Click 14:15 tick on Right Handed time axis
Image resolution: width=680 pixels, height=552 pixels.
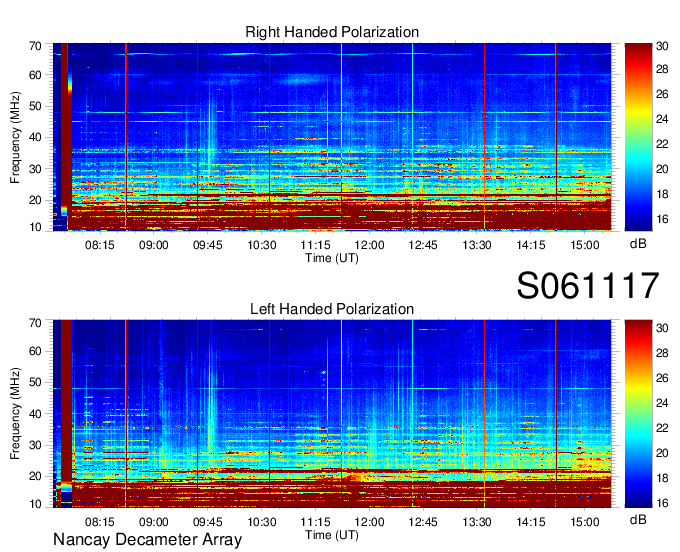pyautogui.click(x=531, y=245)
